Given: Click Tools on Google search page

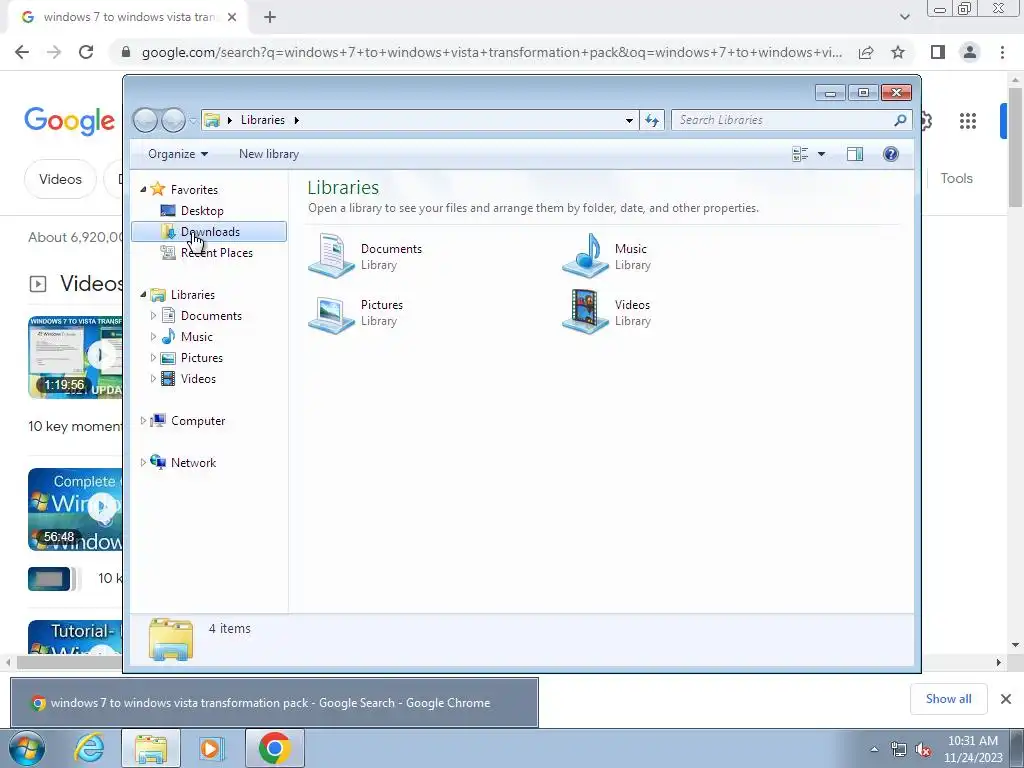Looking at the screenshot, I should (956, 178).
